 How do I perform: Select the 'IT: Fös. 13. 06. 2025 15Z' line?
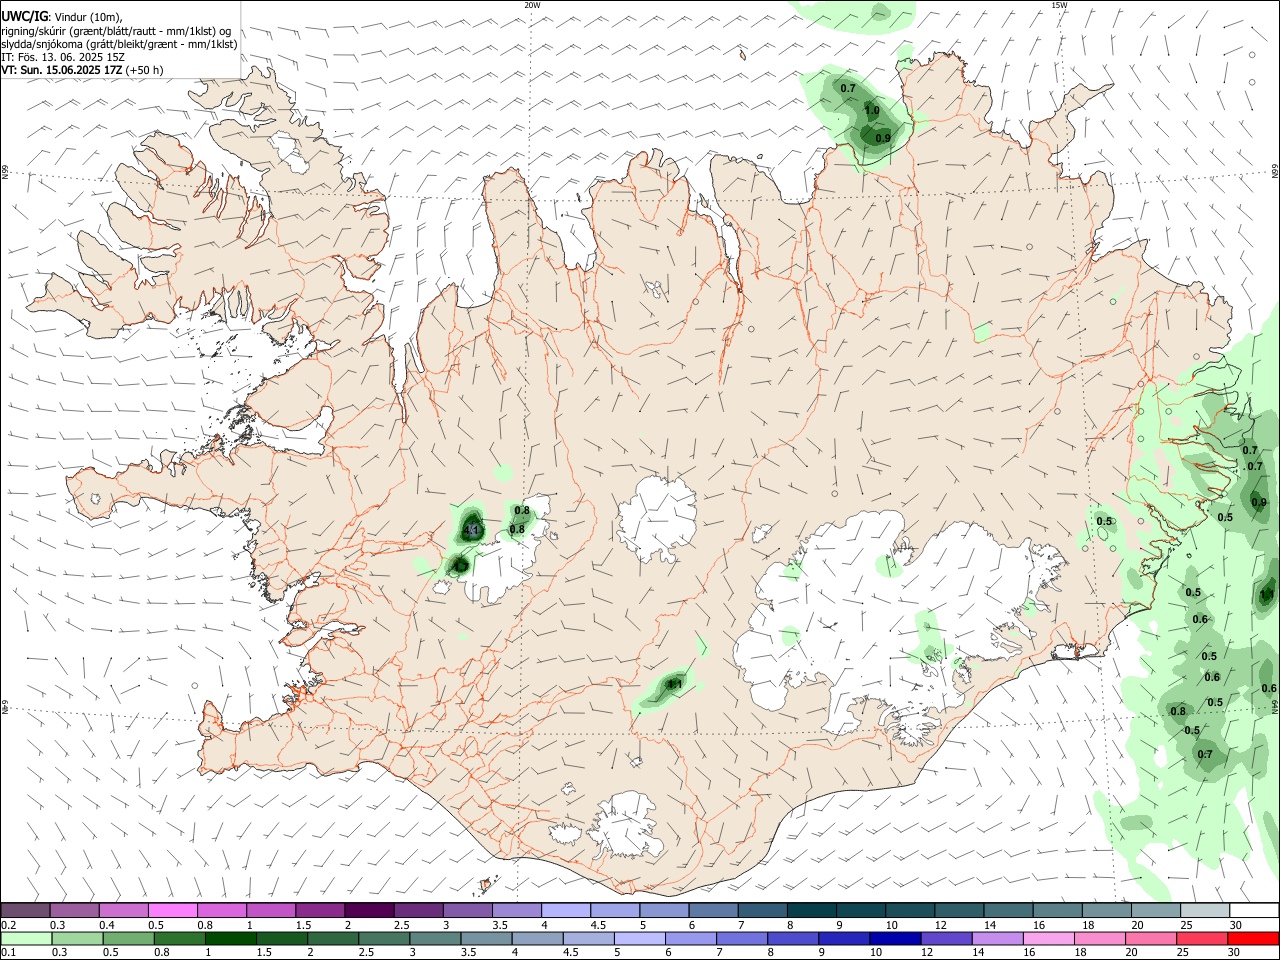coord(63,57)
